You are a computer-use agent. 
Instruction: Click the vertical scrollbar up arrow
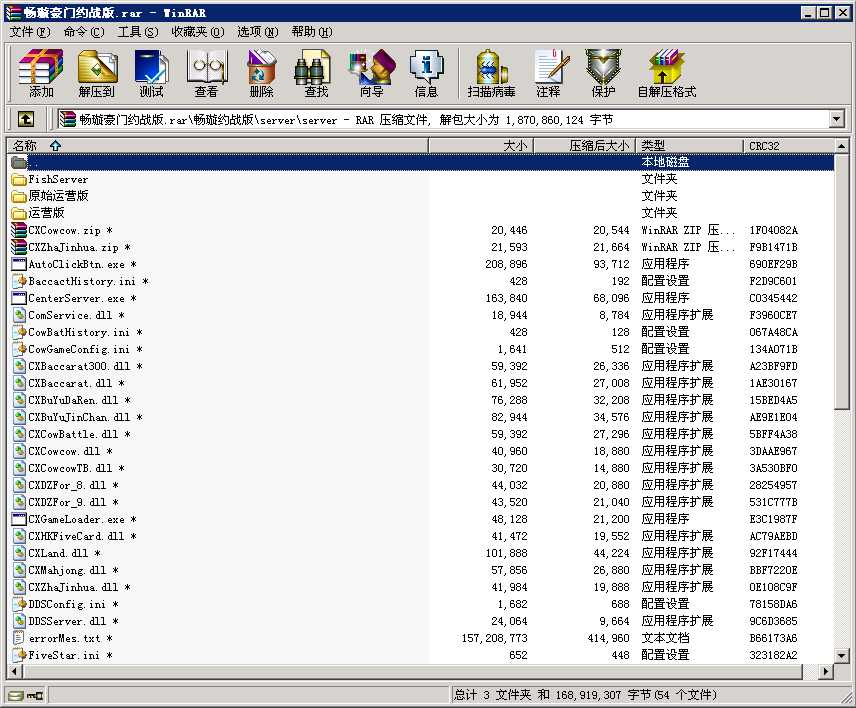point(841,146)
